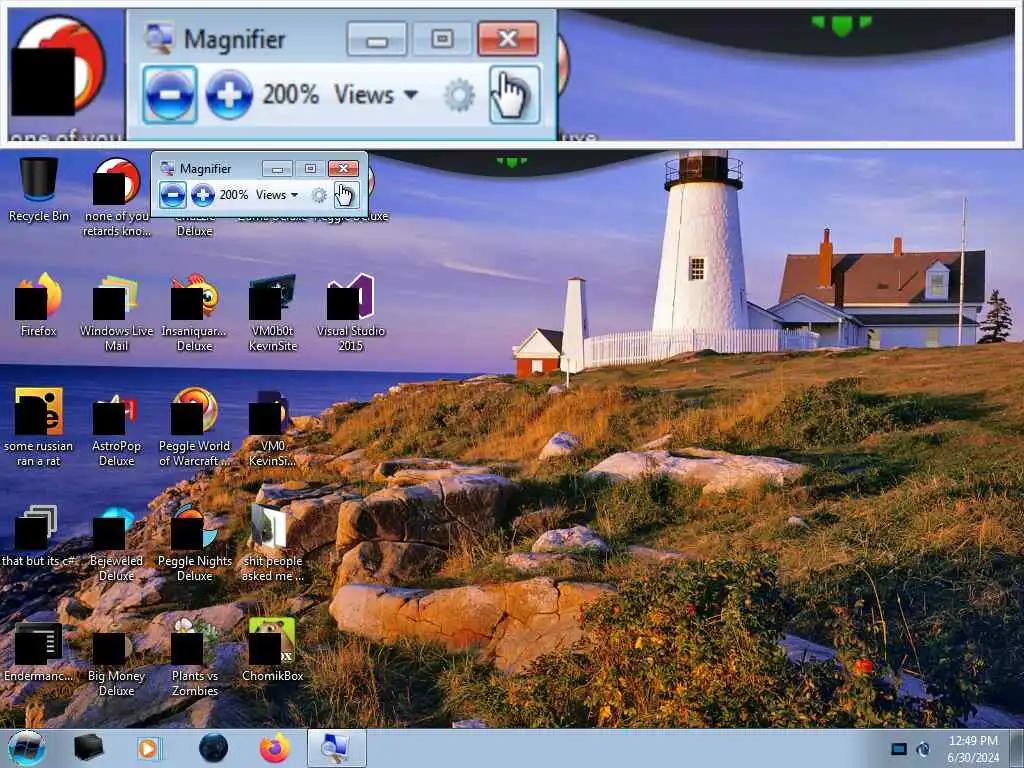Select the Visual Studio 2015 shortcut
The width and height of the screenshot is (1024, 768).
click(351, 312)
